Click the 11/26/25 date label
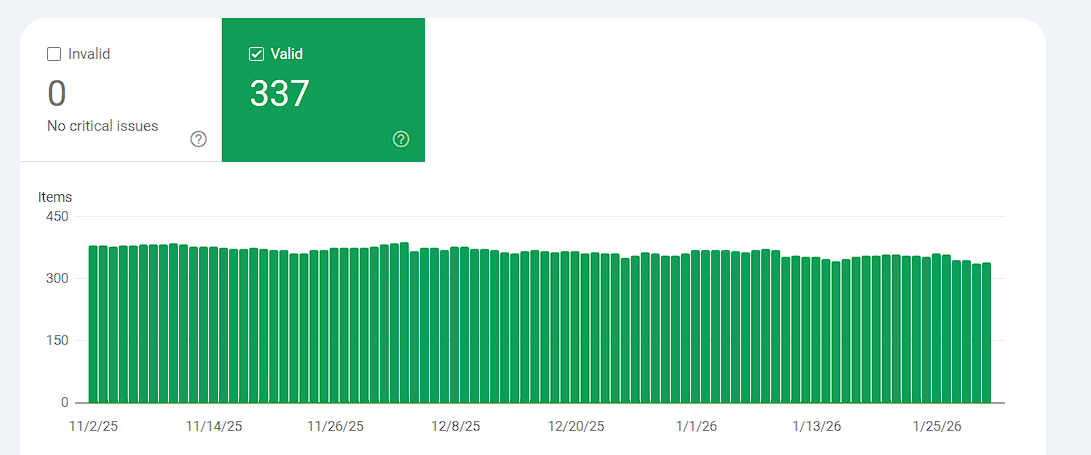Screen dimensions: 1091x455 pyautogui.click(x=335, y=426)
